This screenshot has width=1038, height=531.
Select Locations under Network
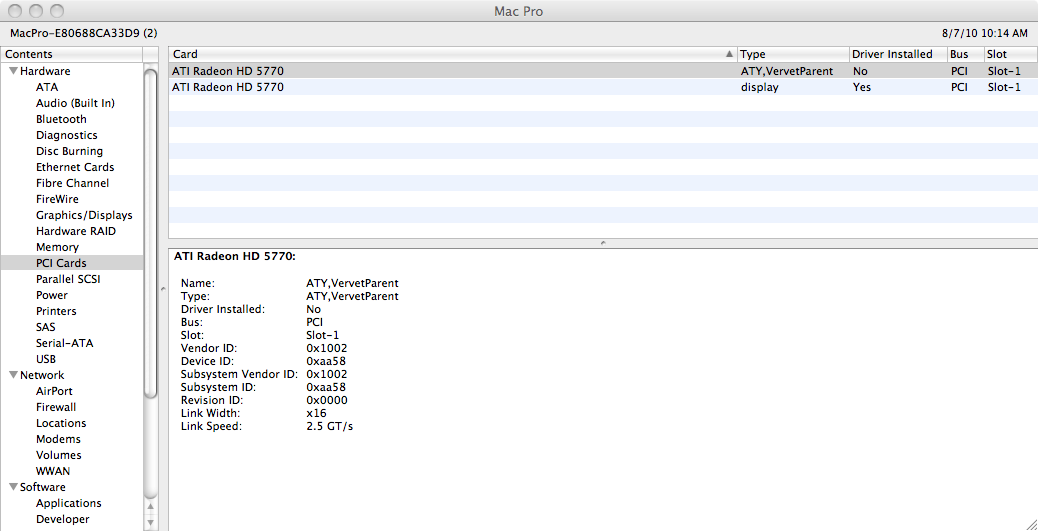pyautogui.click(x=61, y=423)
